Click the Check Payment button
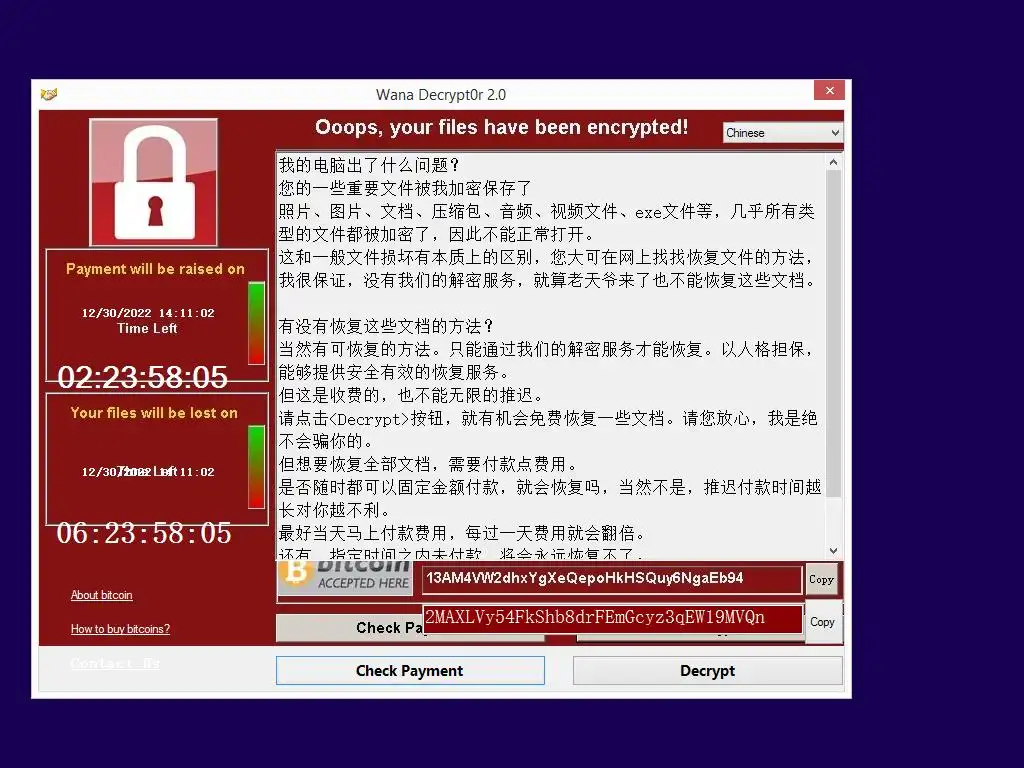The image size is (1024, 768). [410, 671]
